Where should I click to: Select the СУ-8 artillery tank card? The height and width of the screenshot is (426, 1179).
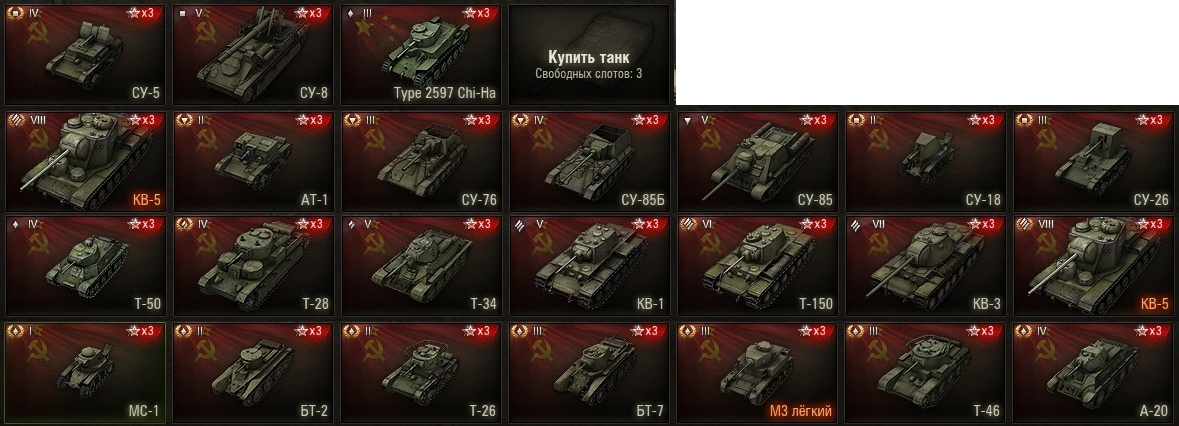(x=253, y=54)
